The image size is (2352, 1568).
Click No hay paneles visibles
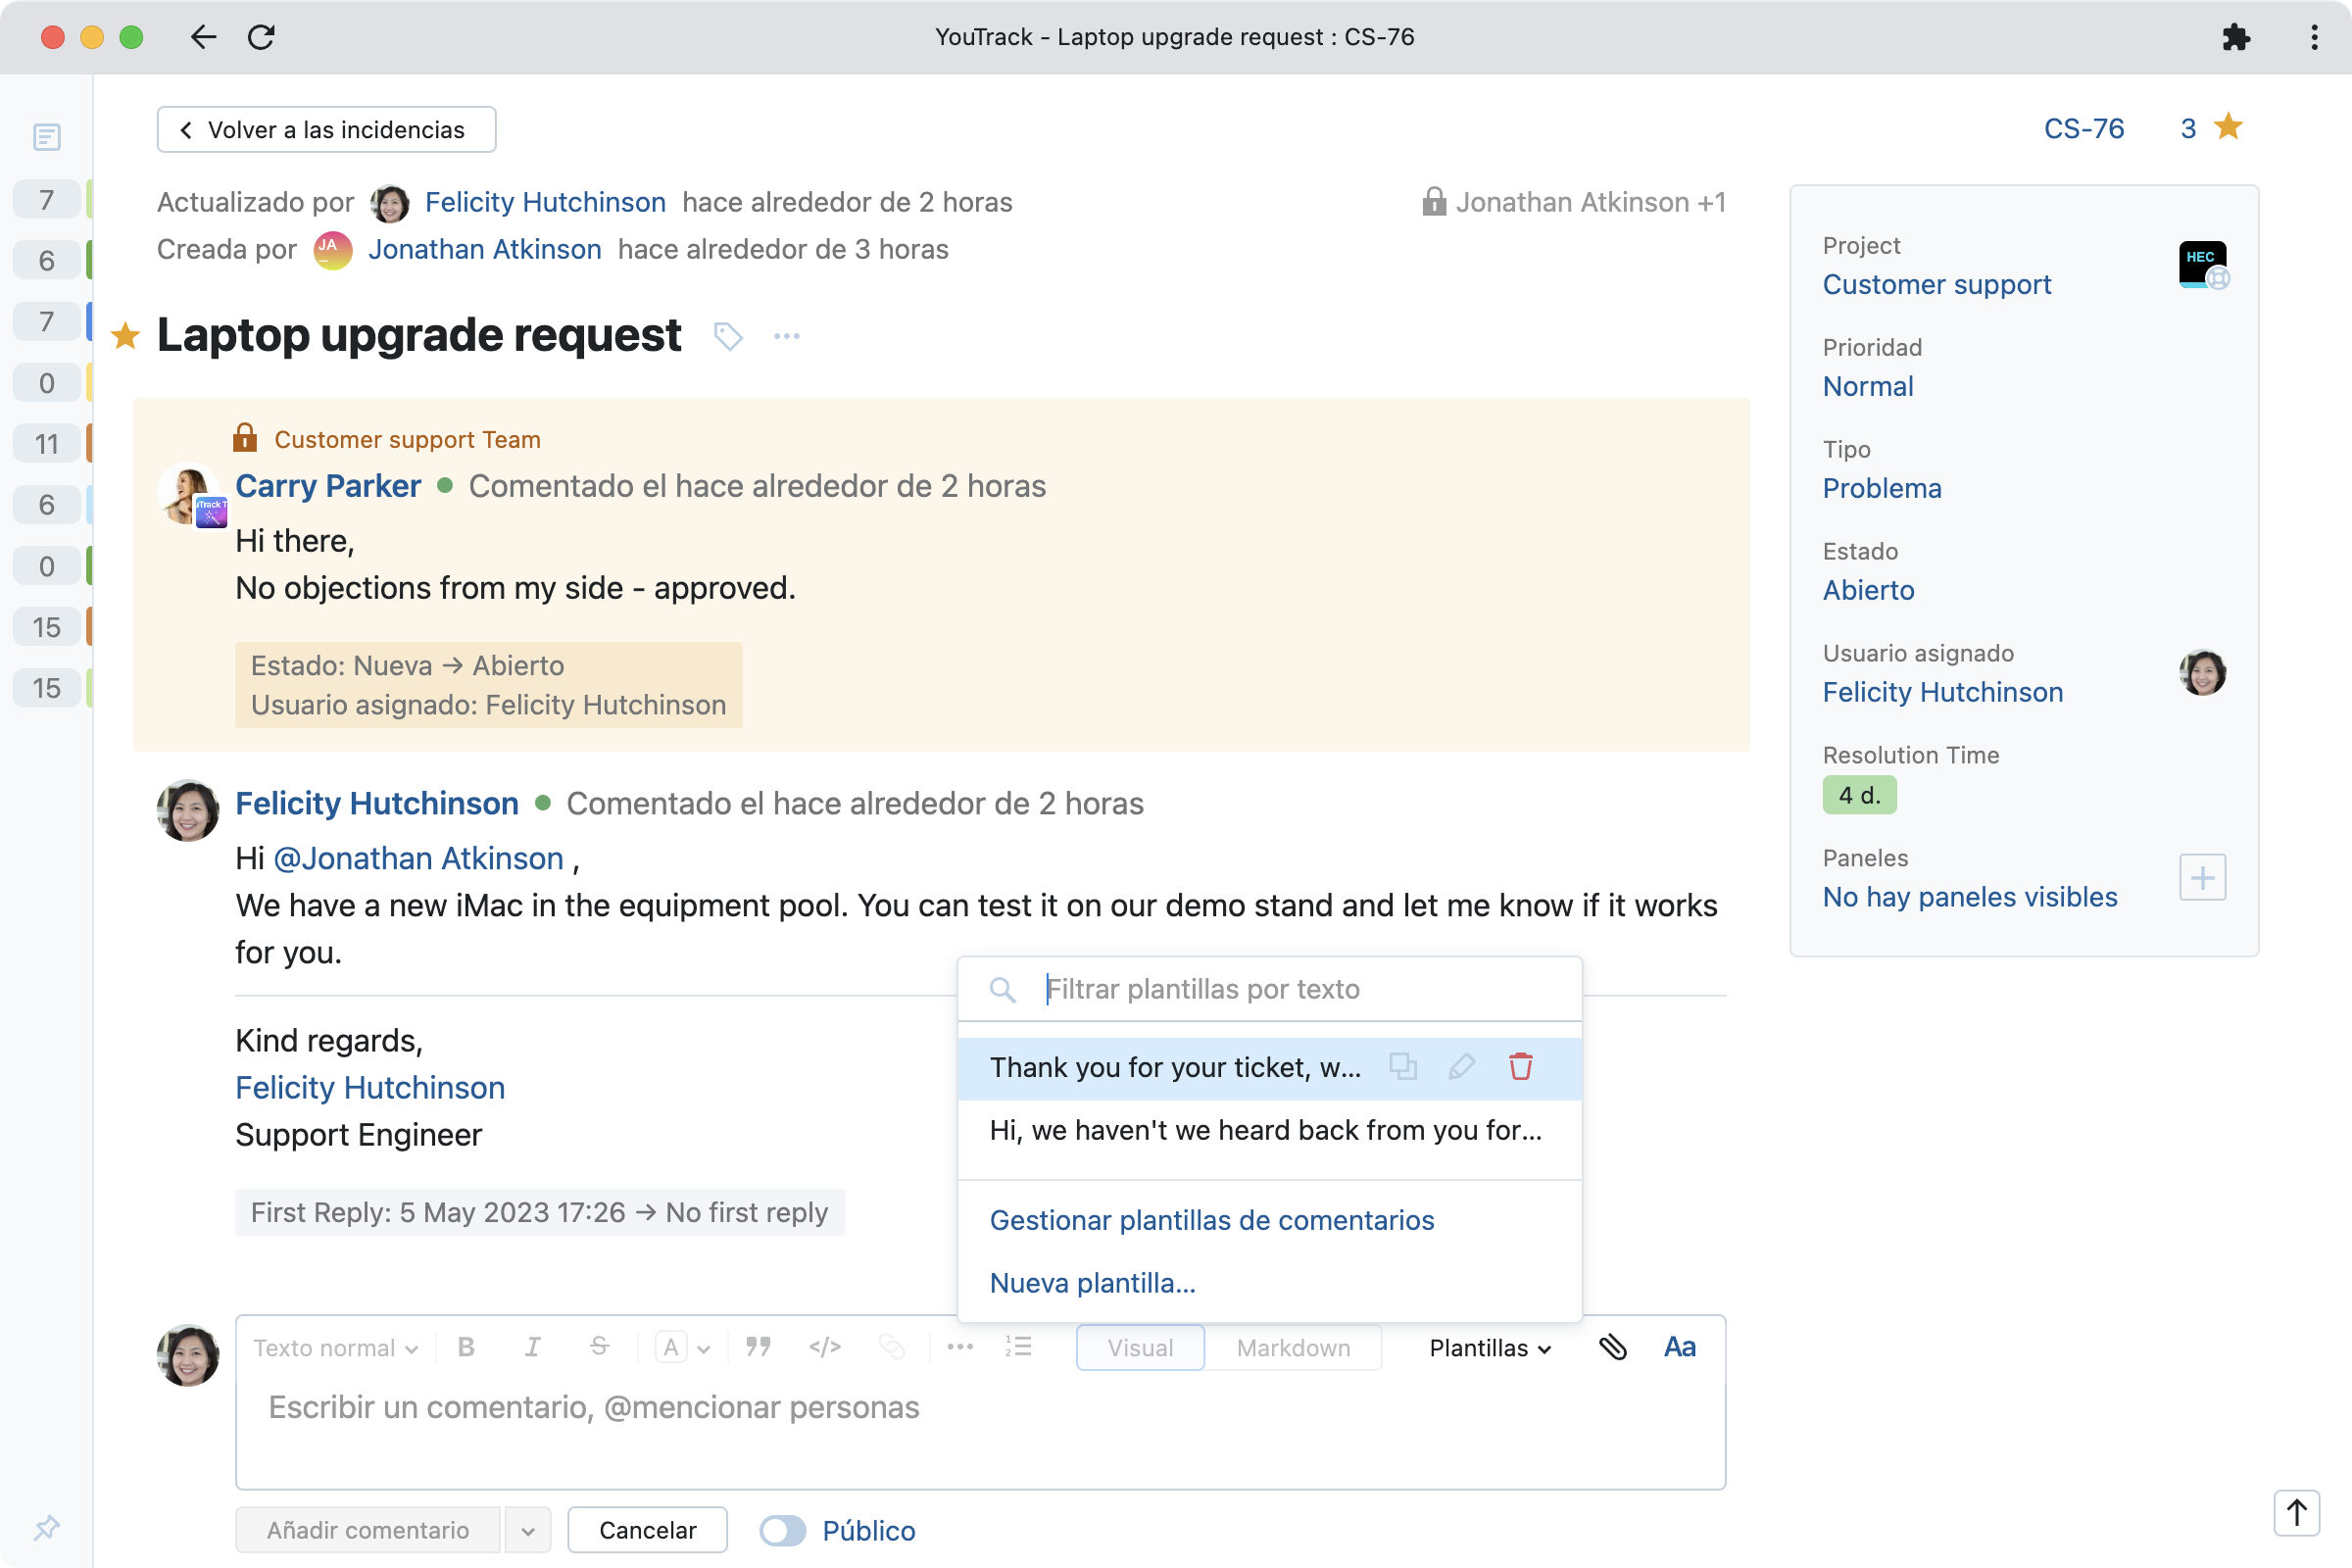1969,897
